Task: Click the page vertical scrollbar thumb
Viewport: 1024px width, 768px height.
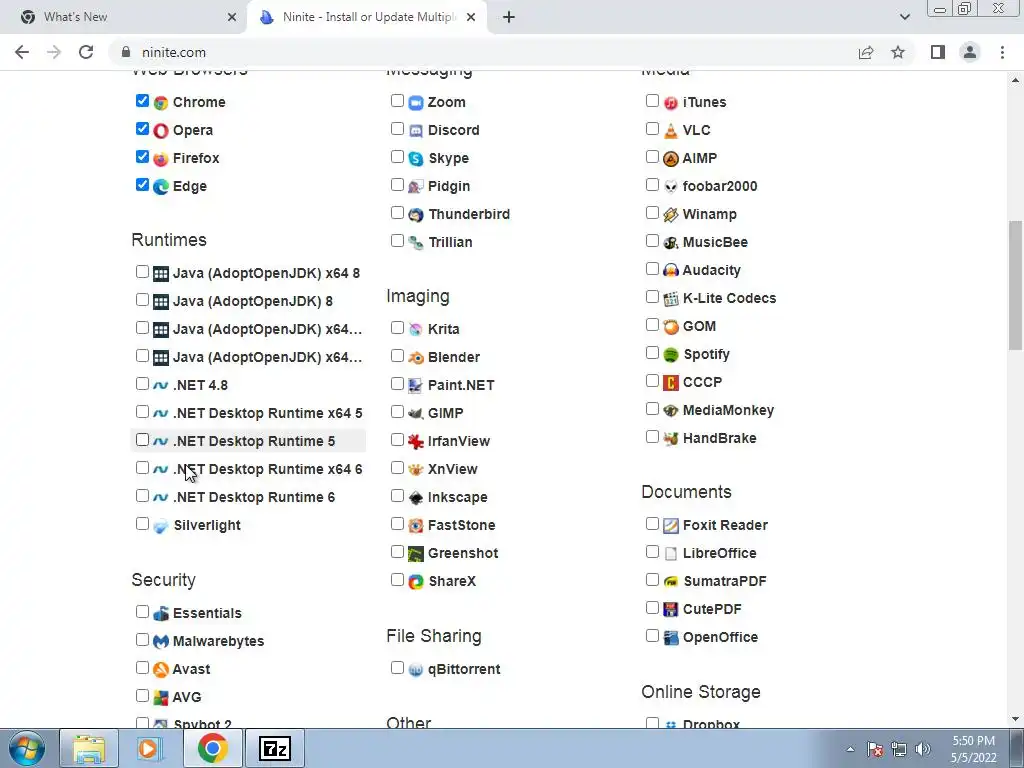Action: (x=1015, y=285)
